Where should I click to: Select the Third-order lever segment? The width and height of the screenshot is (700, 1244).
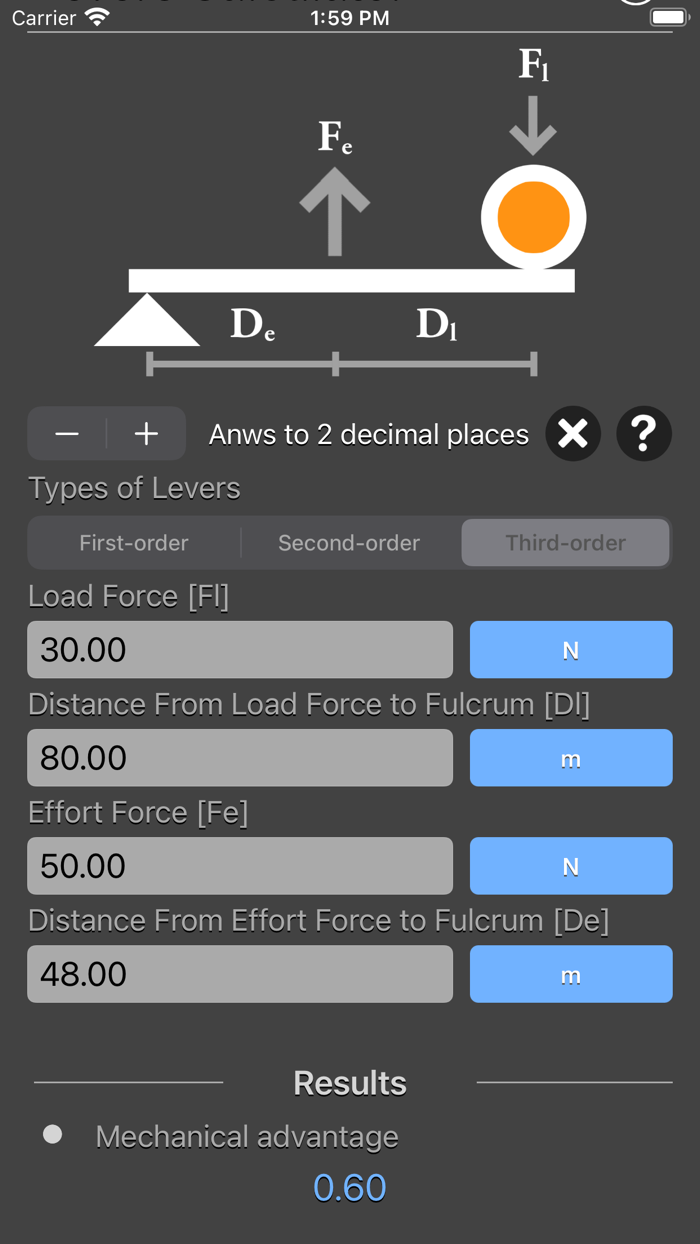pyautogui.click(x=565, y=543)
